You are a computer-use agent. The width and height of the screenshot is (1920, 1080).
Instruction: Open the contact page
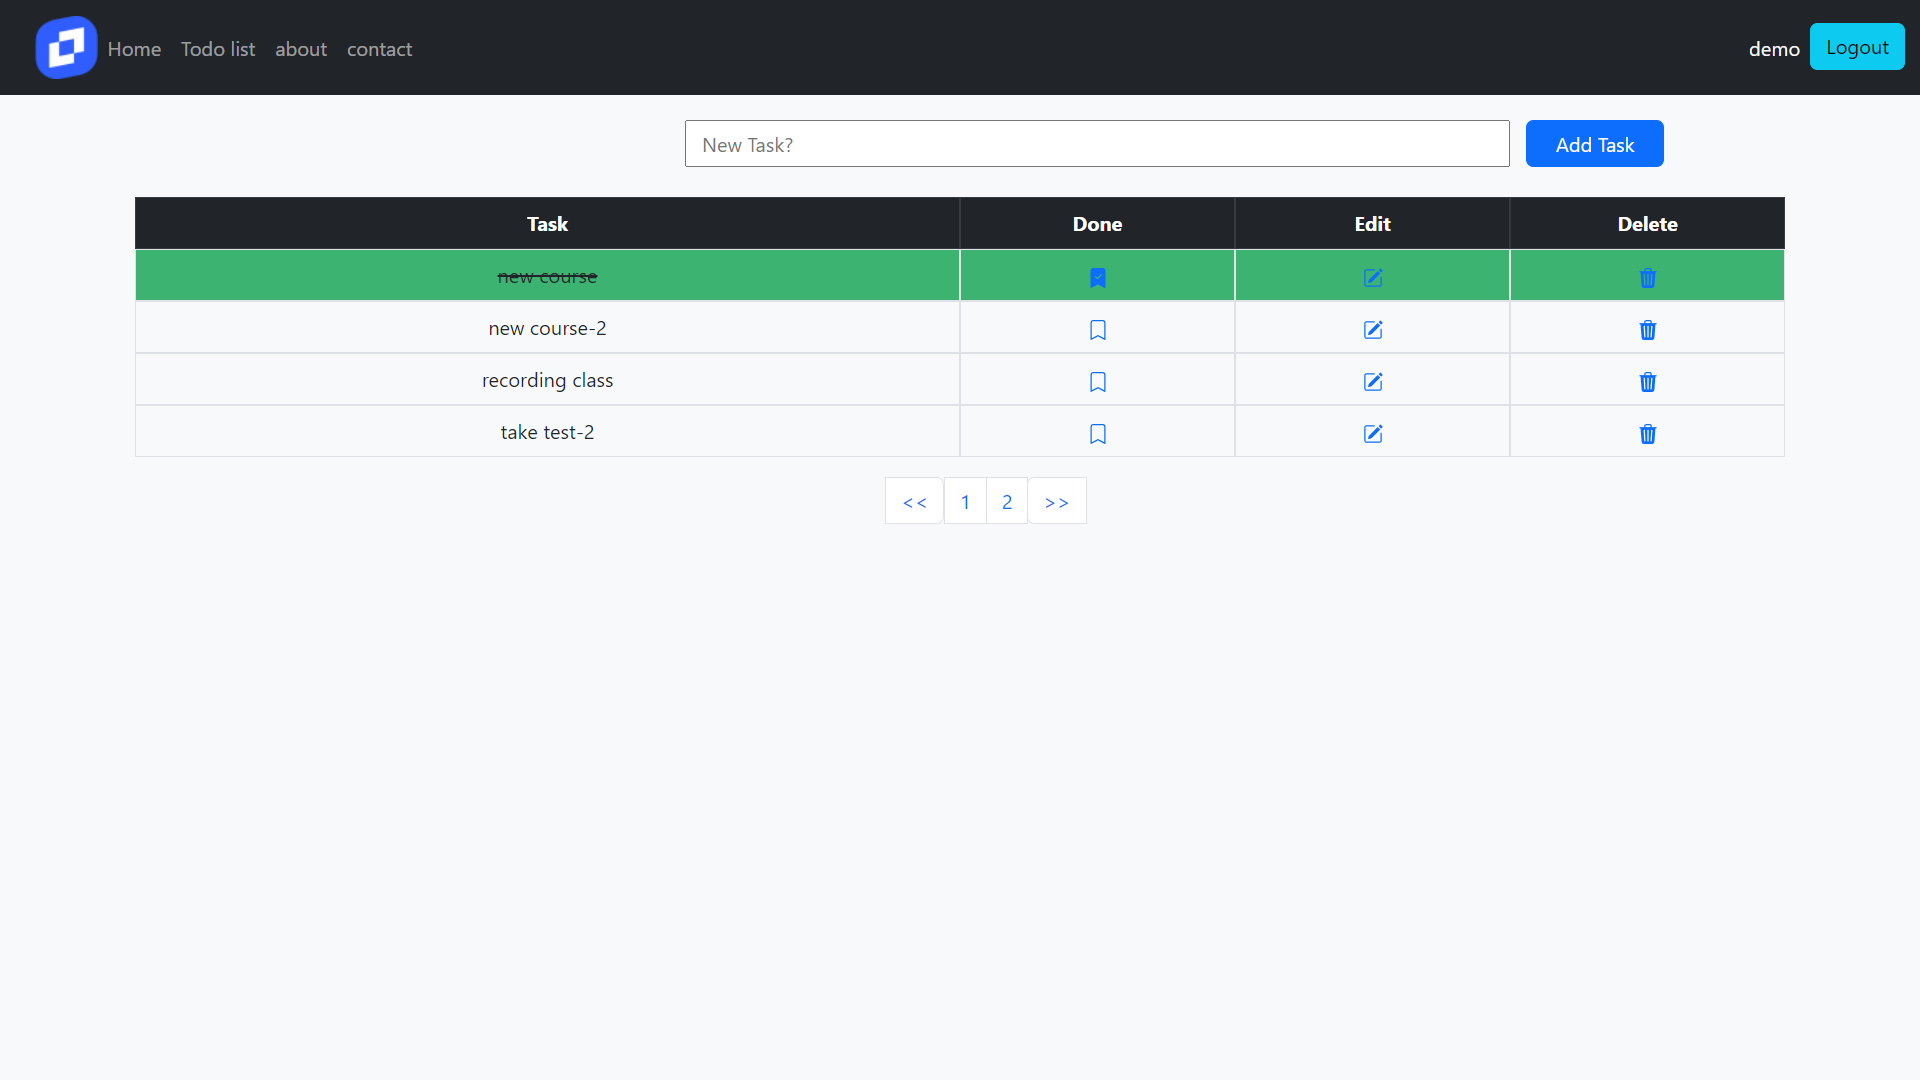[x=379, y=49]
